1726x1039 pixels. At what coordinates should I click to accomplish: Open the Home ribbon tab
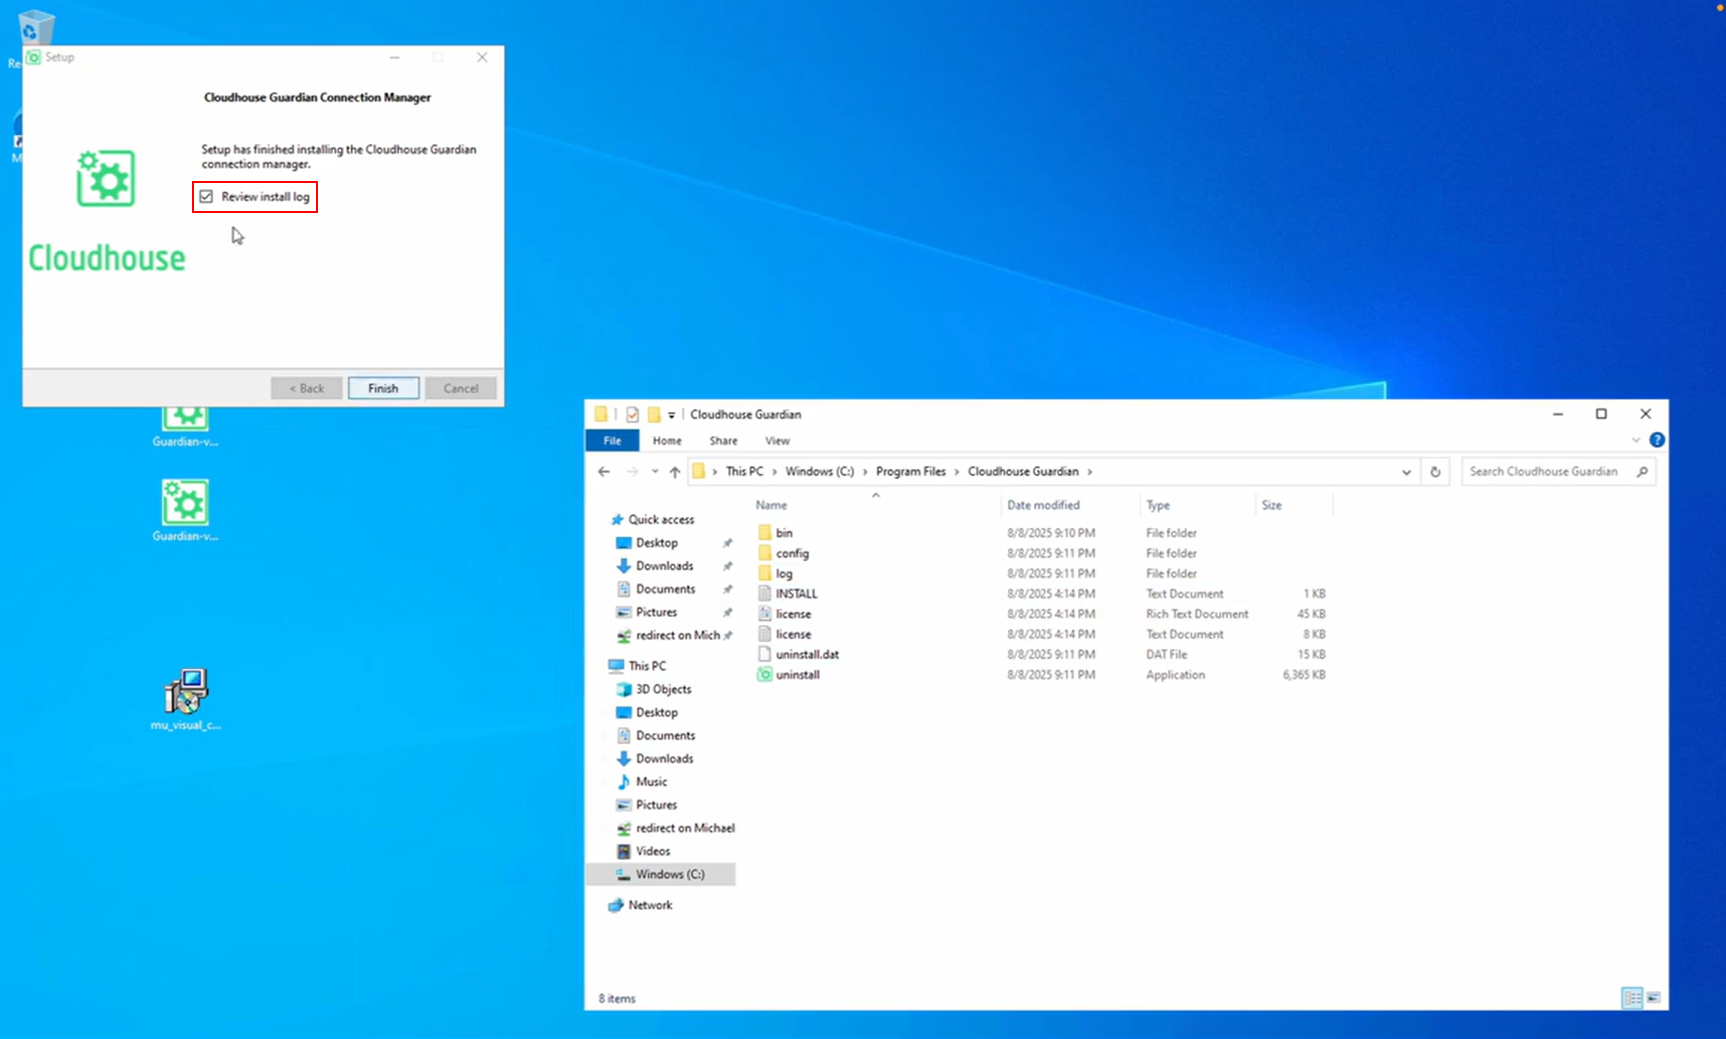667,441
